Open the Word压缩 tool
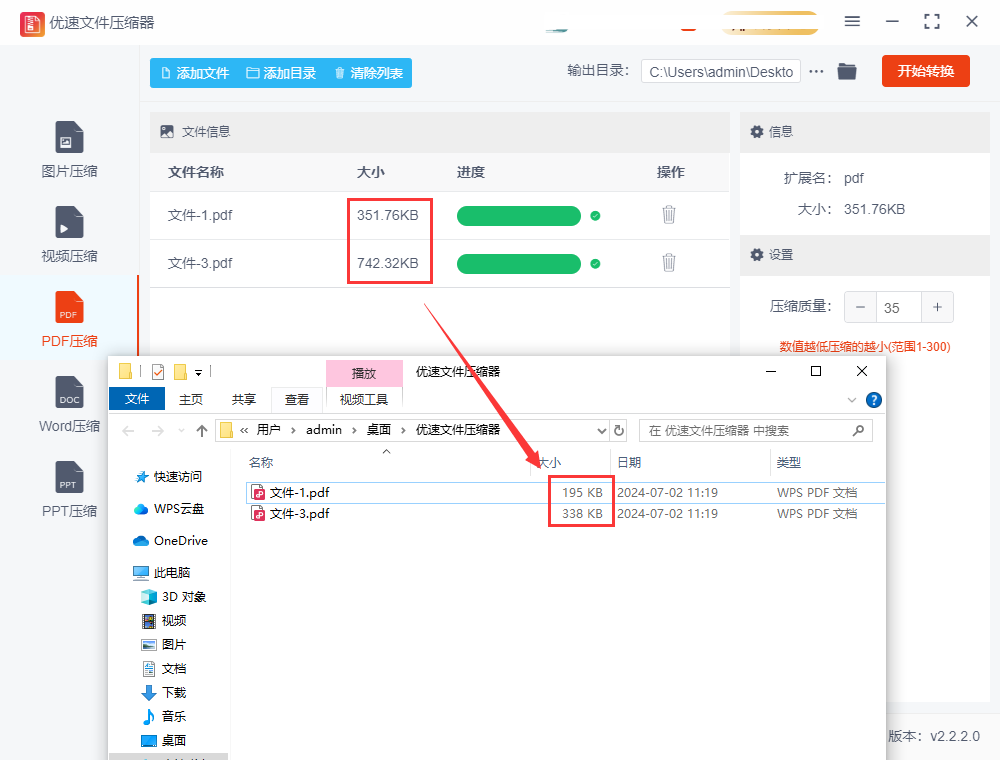The width and height of the screenshot is (1000, 760). [69, 404]
